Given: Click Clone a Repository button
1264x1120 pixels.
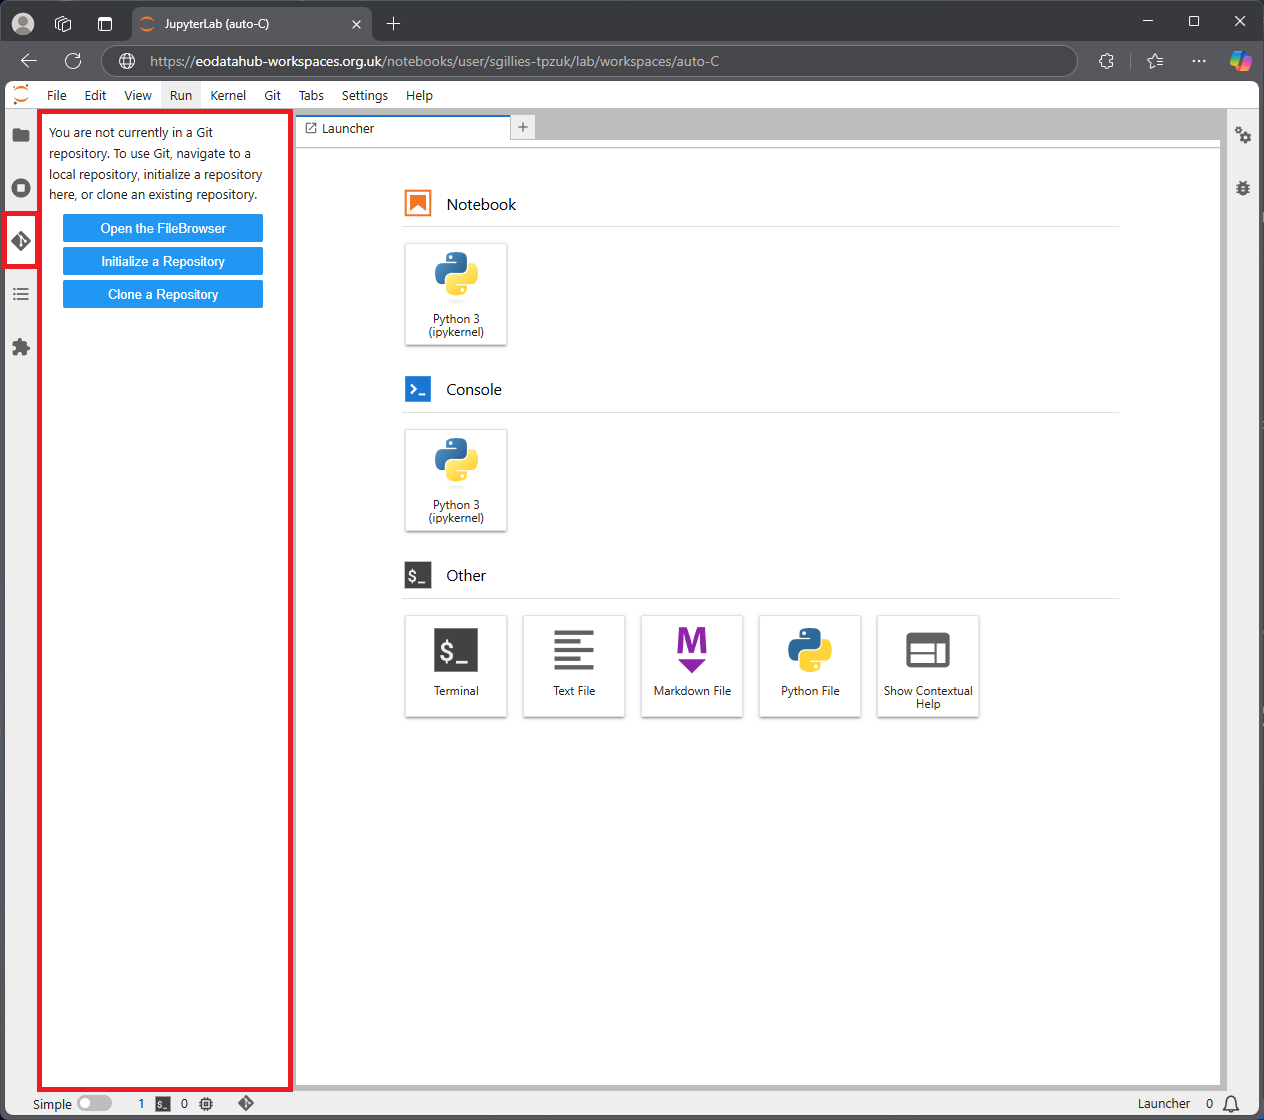Looking at the screenshot, I should (163, 294).
